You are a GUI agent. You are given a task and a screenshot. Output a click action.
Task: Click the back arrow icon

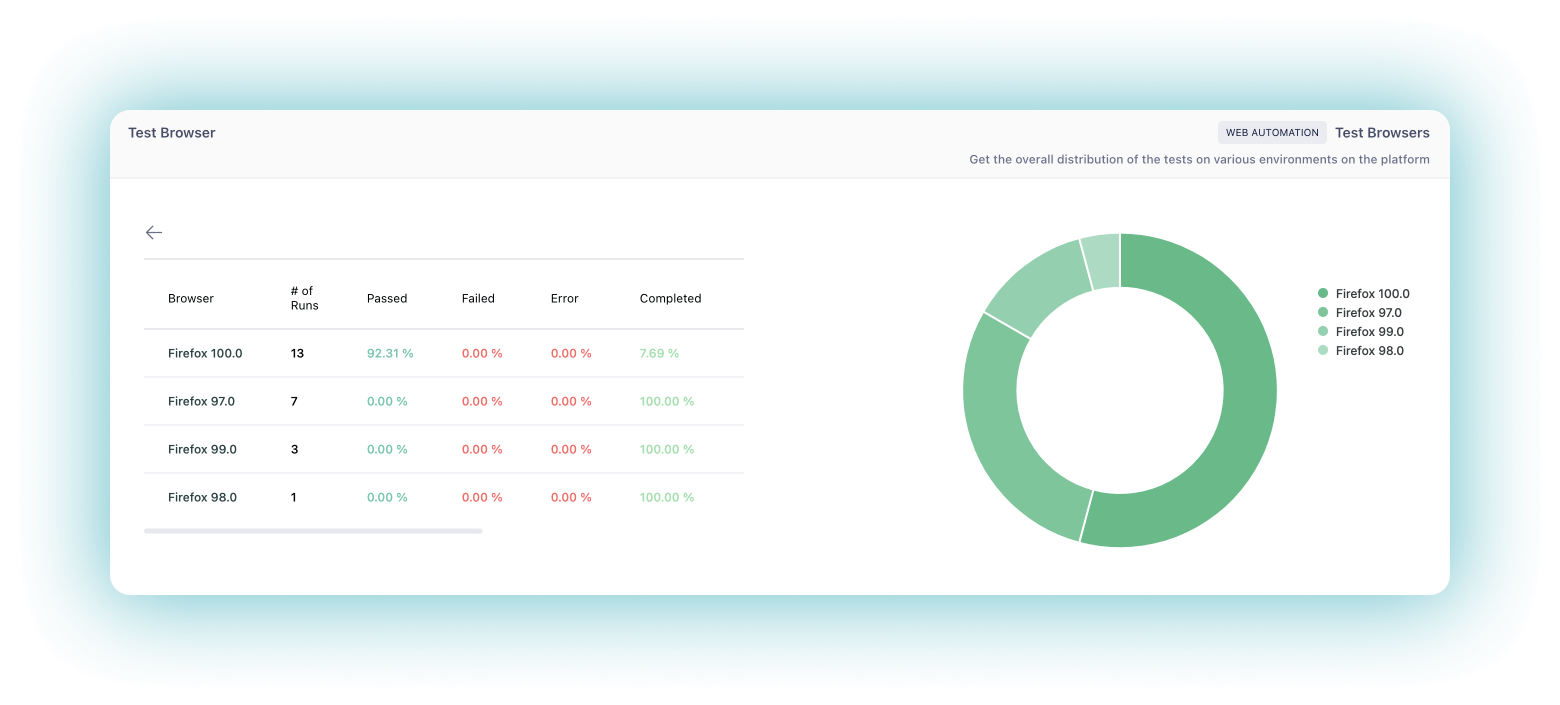(153, 232)
